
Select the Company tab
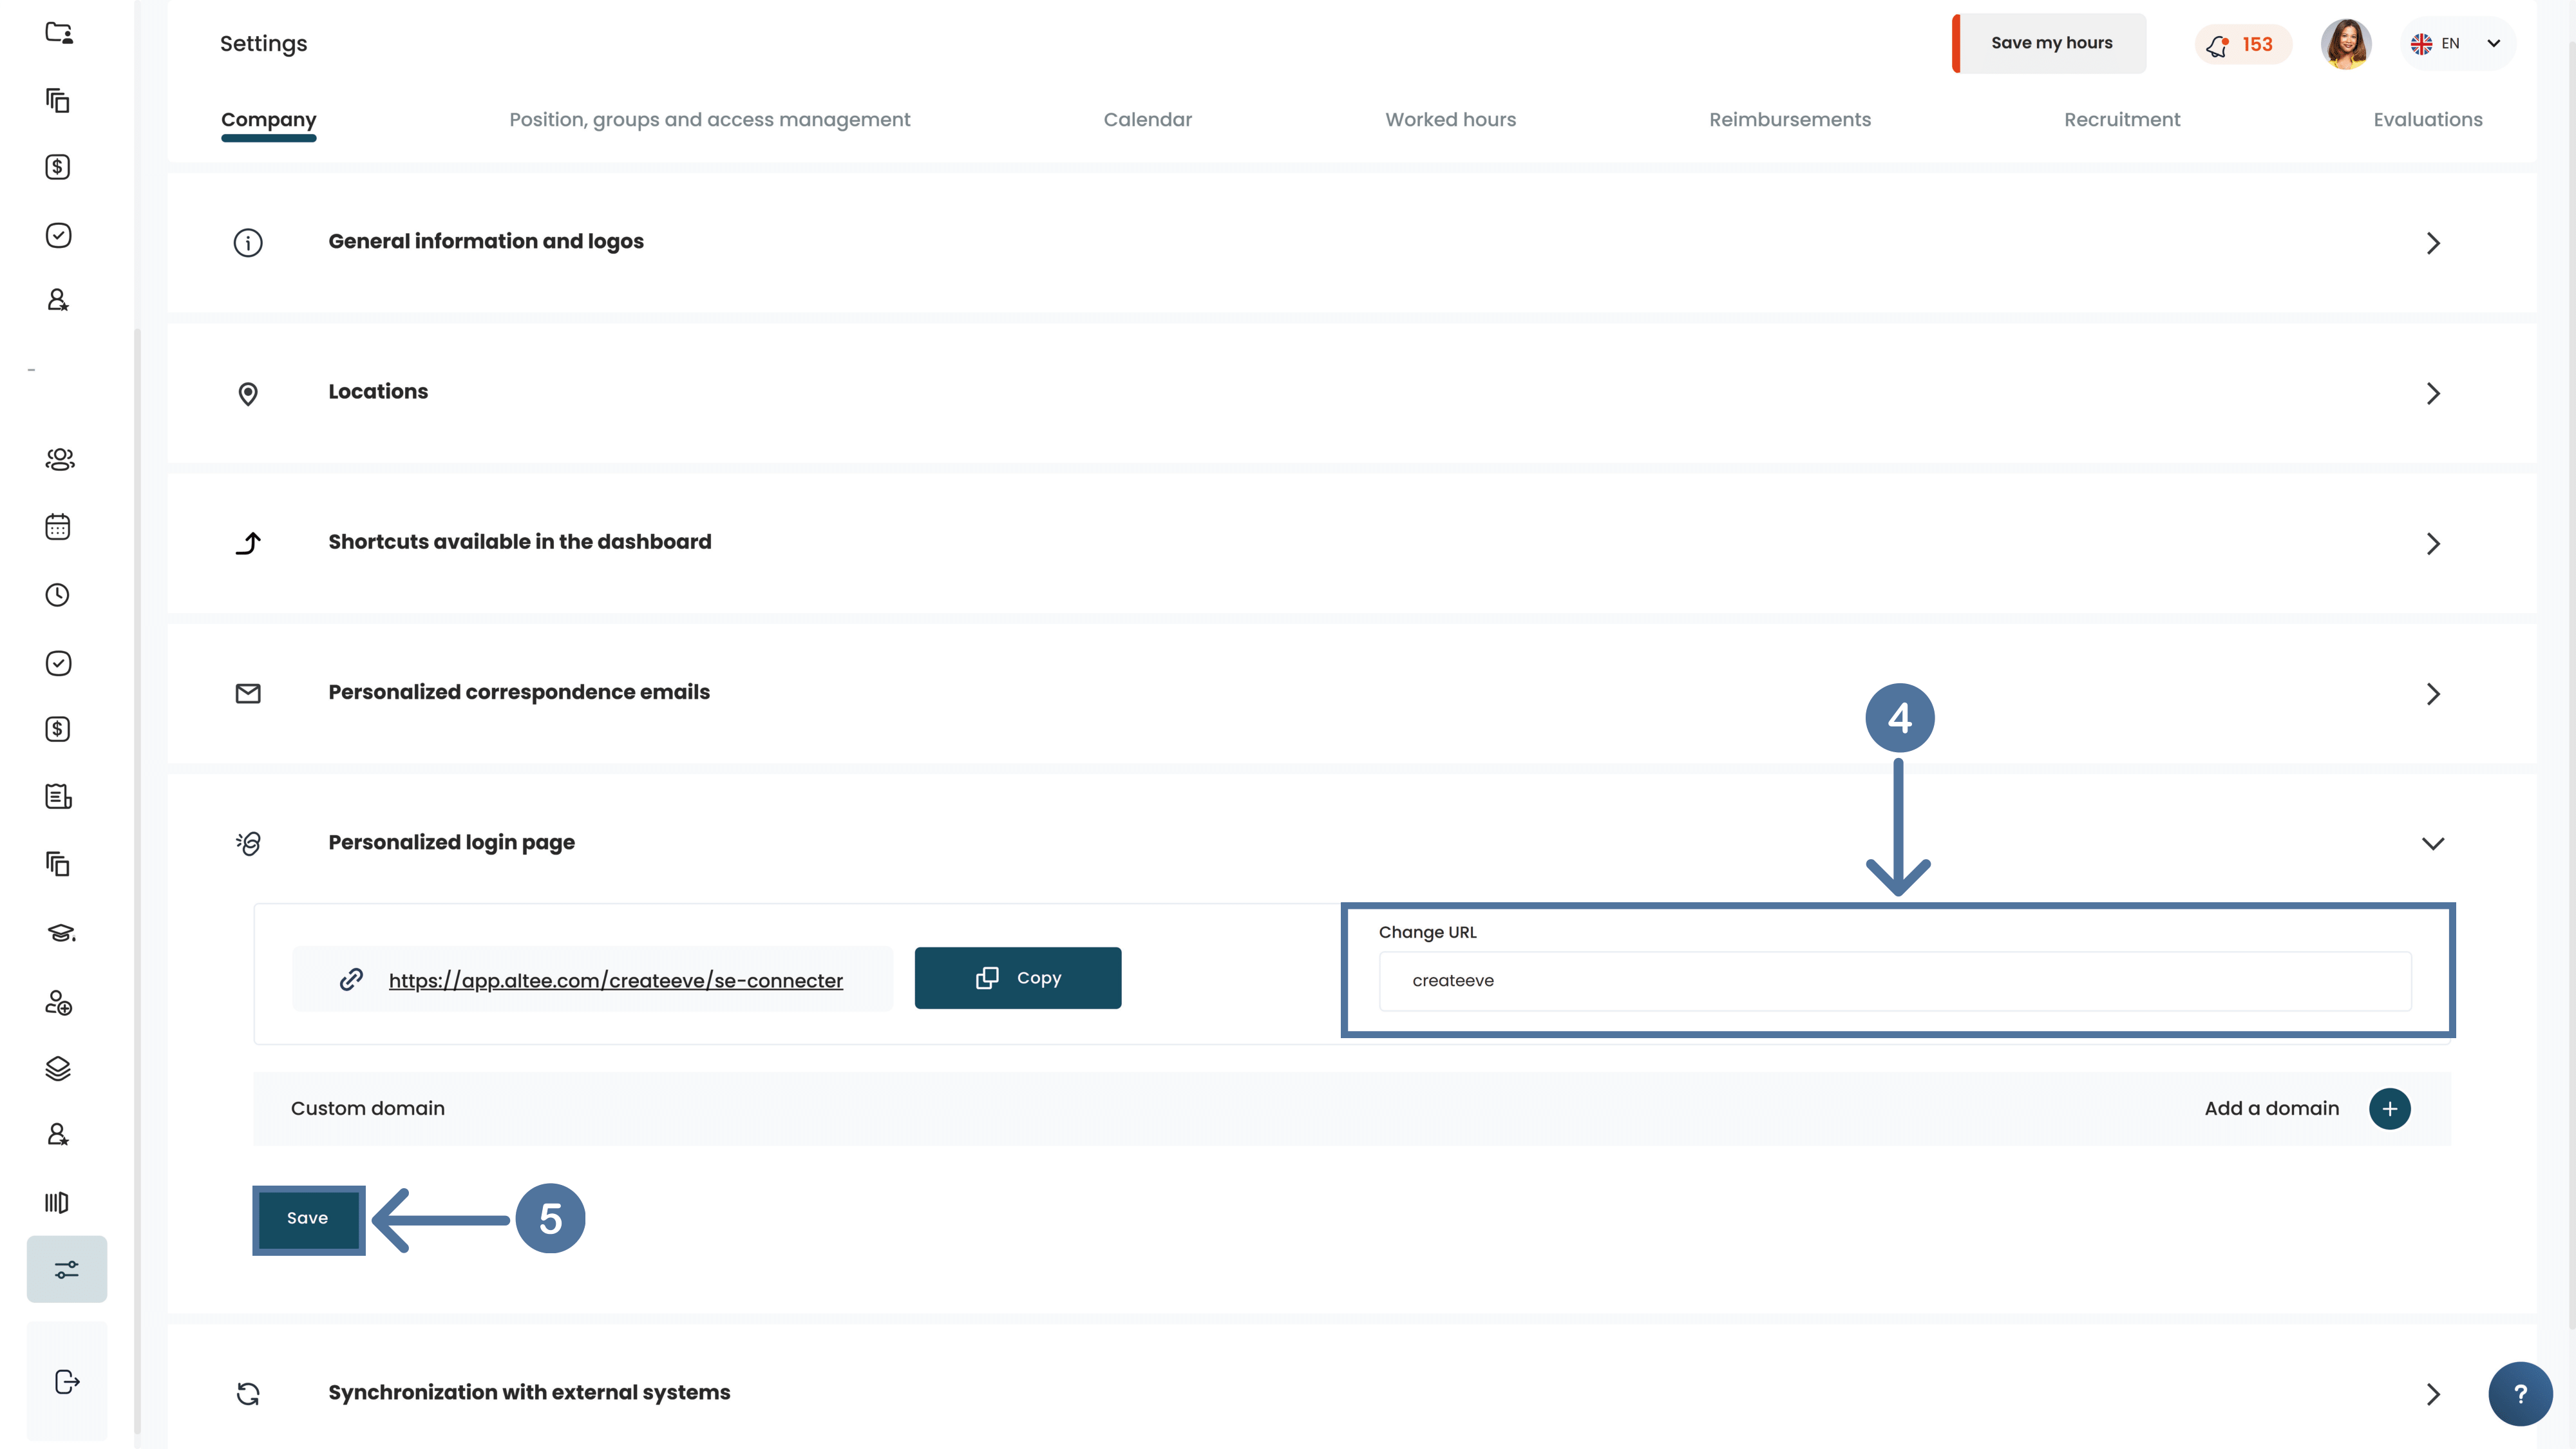click(x=269, y=120)
